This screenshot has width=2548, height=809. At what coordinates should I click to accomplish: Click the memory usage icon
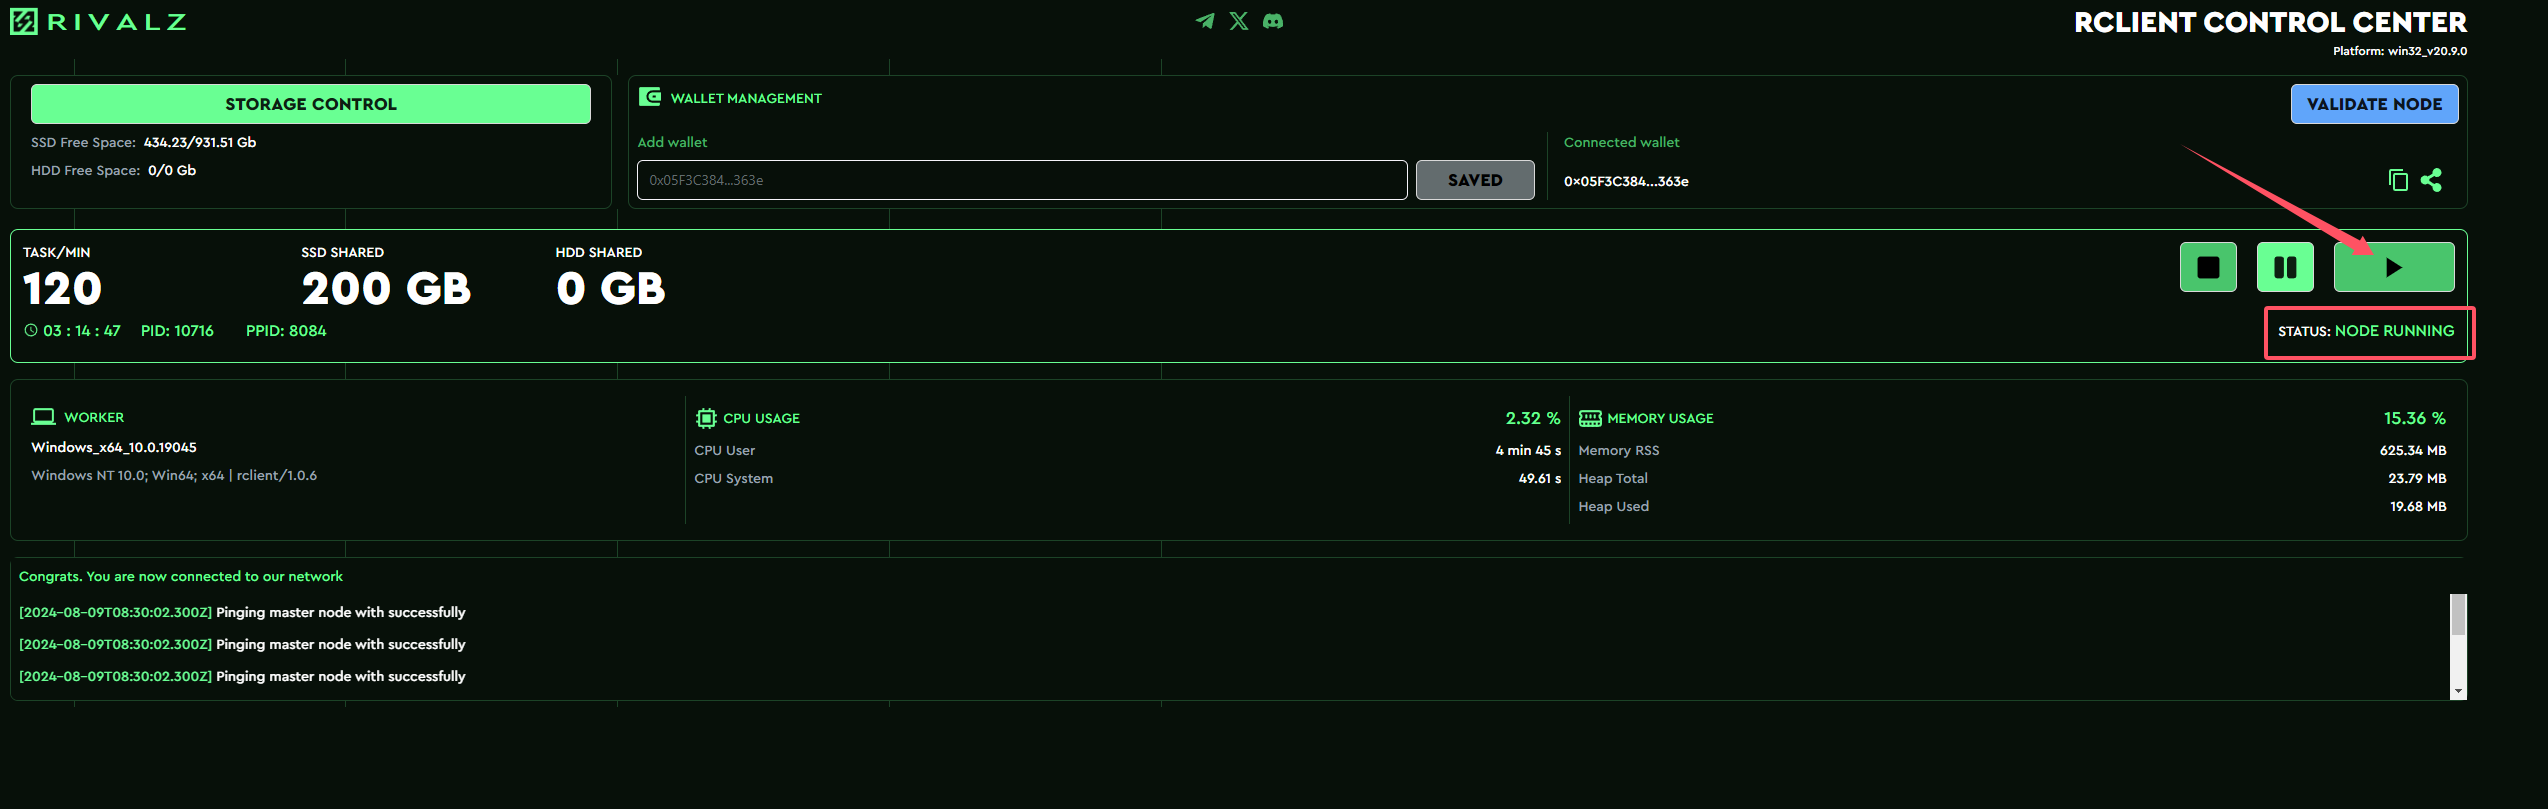click(x=1590, y=418)
